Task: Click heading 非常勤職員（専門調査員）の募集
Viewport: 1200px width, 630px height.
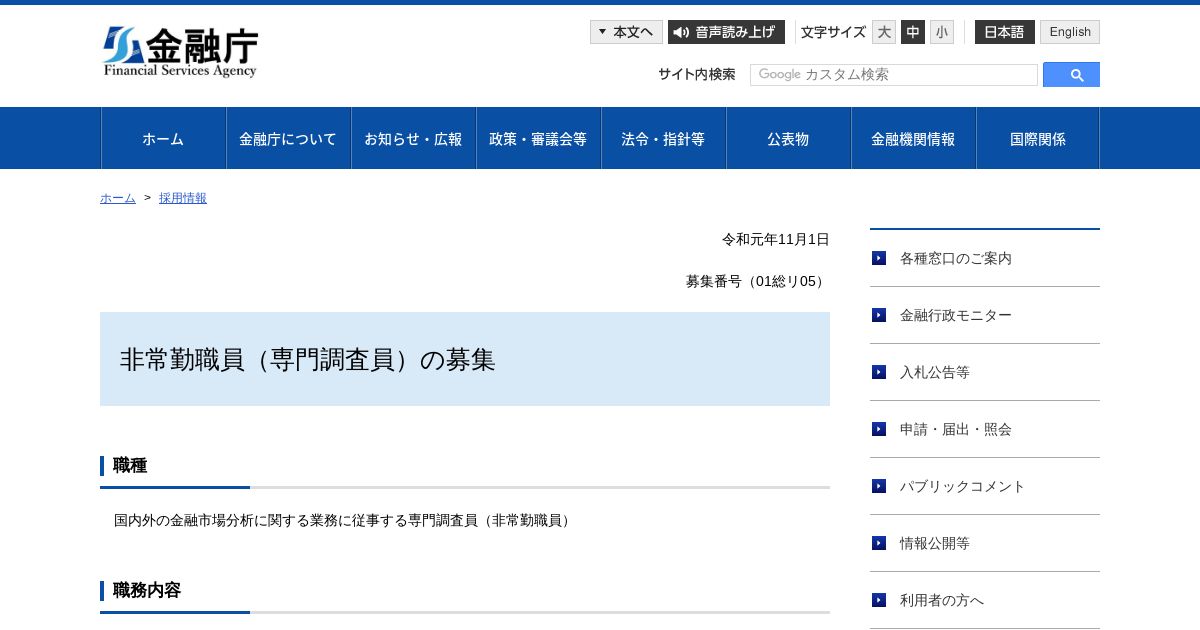Action: pos(308,360)
